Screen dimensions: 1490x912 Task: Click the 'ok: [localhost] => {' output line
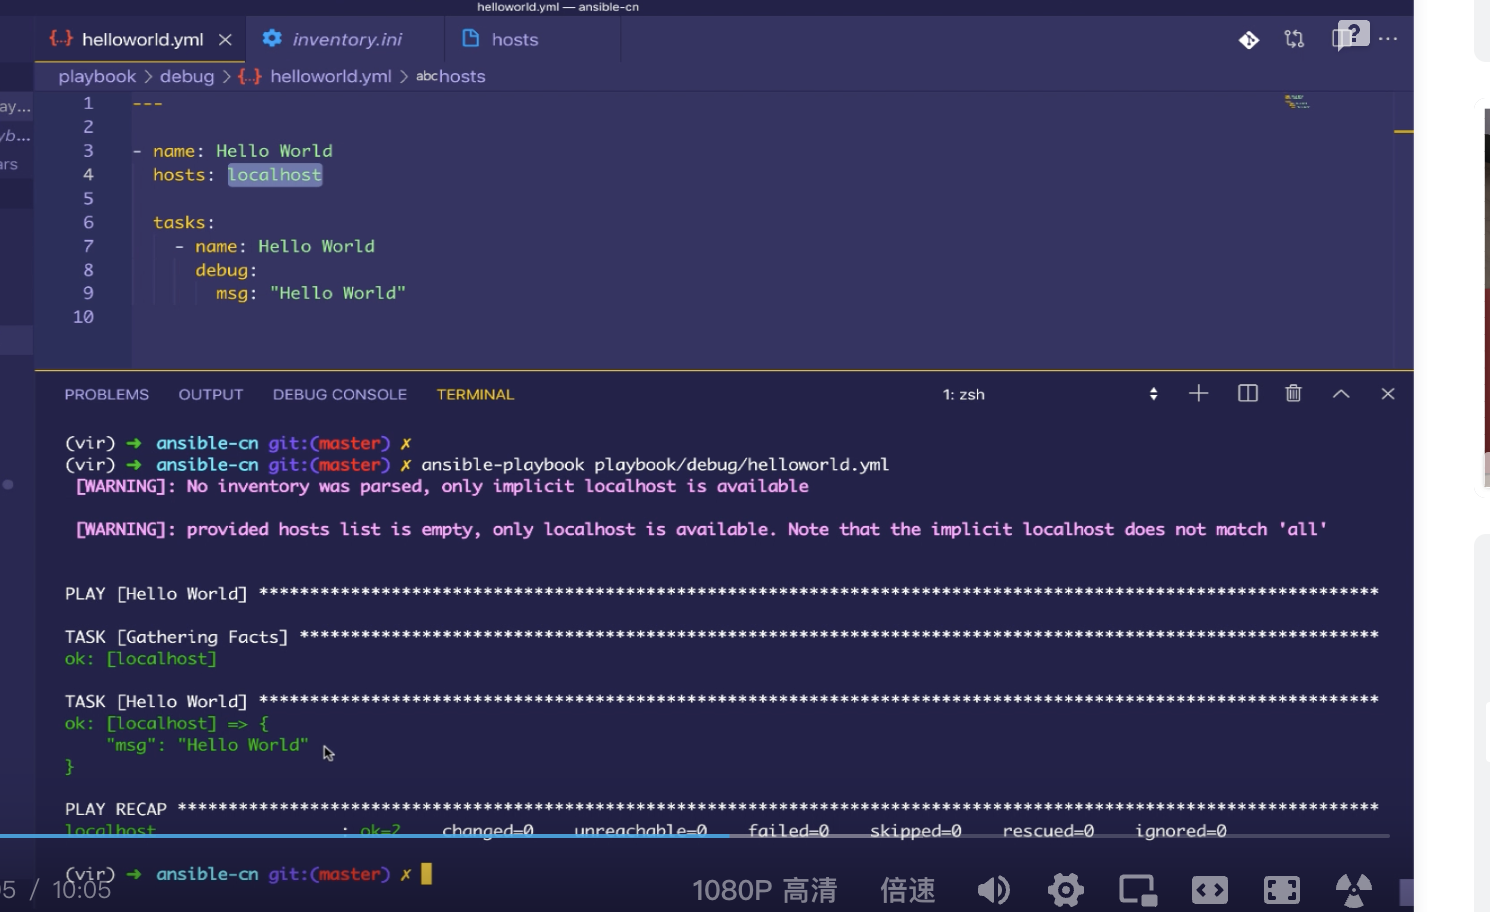(166, 724)
